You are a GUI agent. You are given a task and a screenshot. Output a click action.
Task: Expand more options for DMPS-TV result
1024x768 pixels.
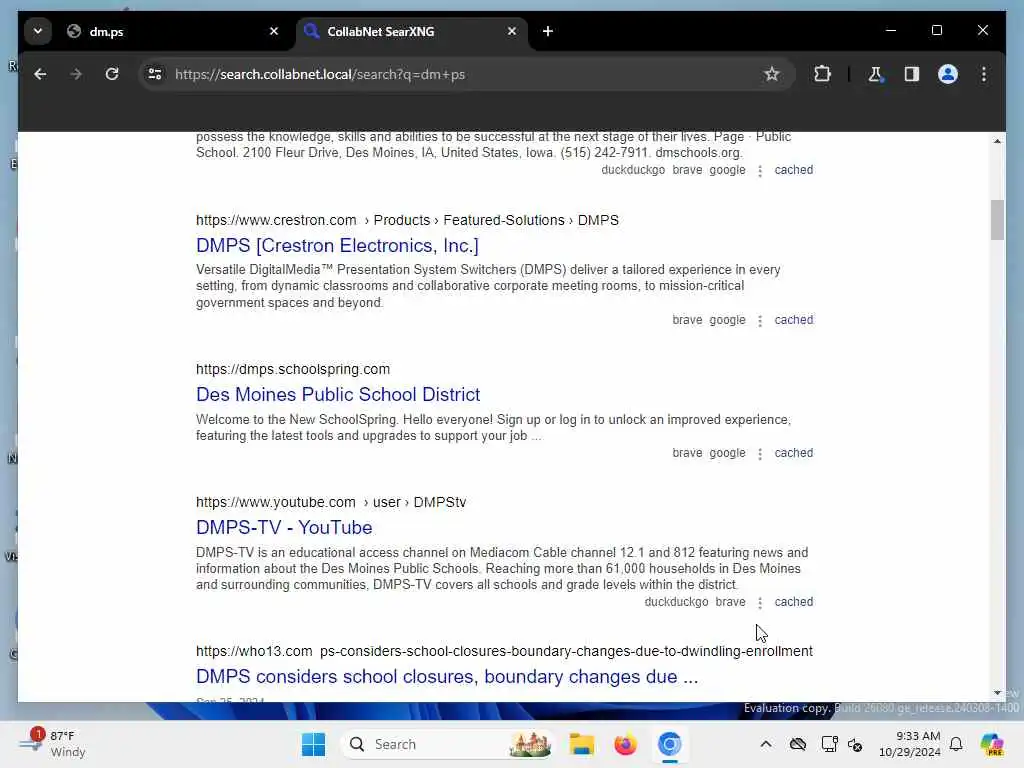760,603
